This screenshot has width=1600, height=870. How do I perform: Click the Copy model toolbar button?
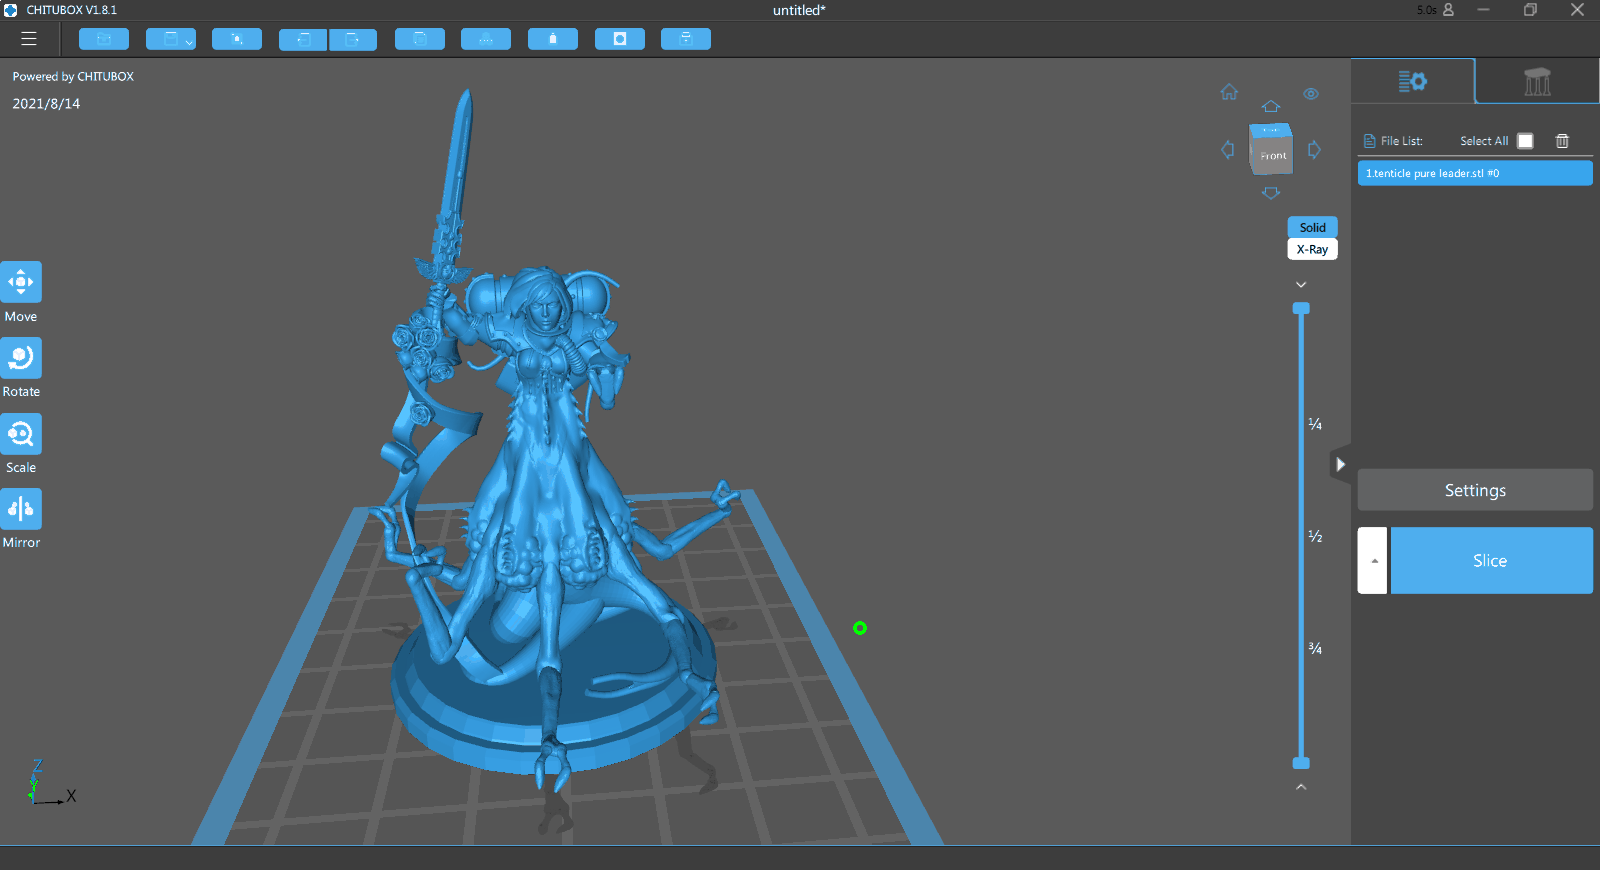pos(420,39)
